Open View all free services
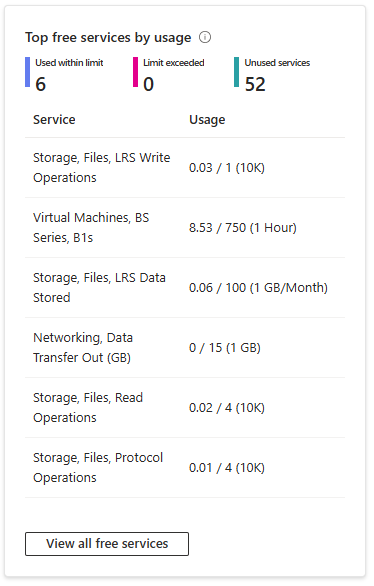Image resolution: width=374 pixels, height=586 pixels. [x=107, y=544]
